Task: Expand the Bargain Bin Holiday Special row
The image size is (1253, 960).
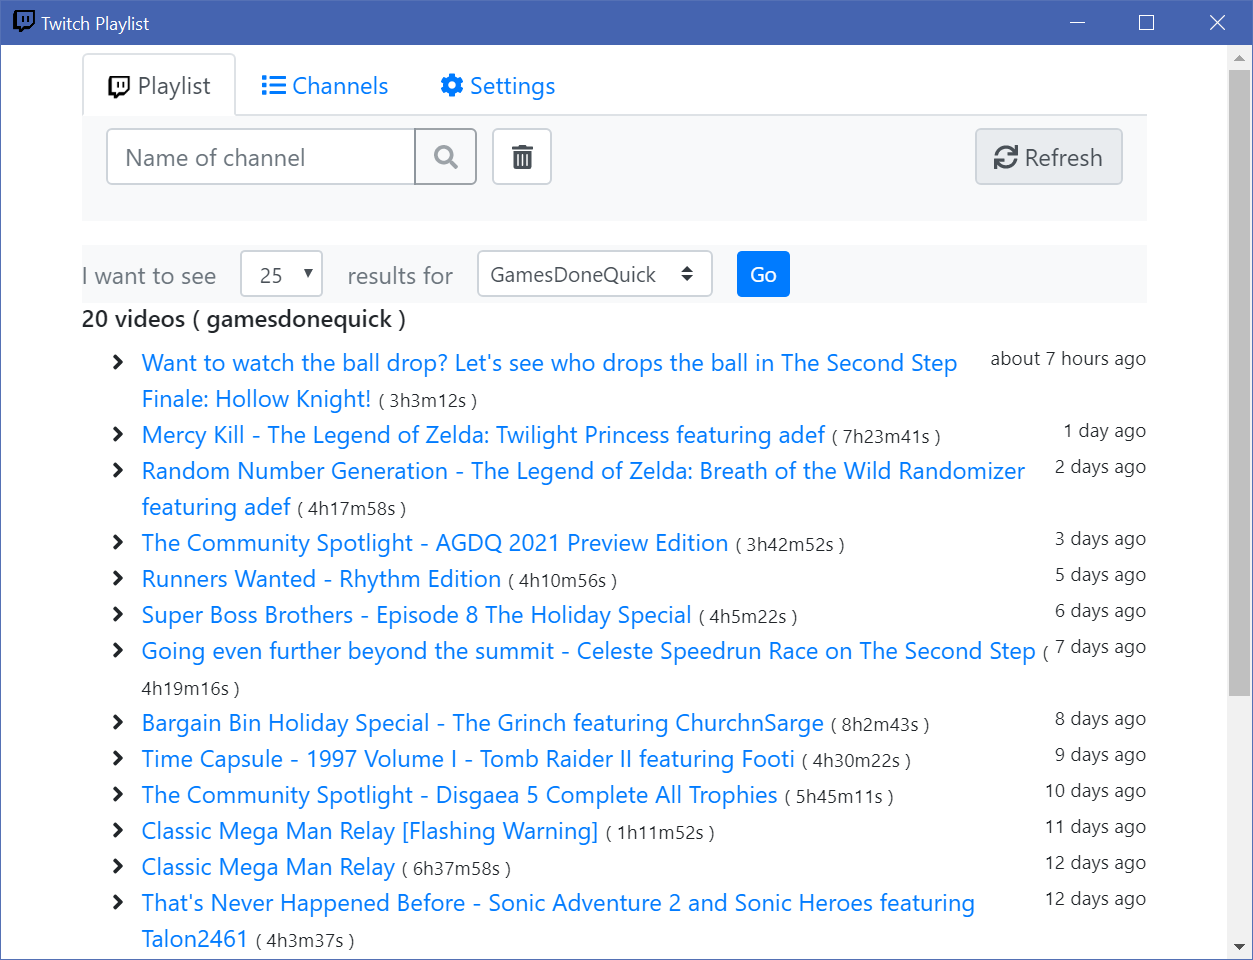Action: [118, 723]
